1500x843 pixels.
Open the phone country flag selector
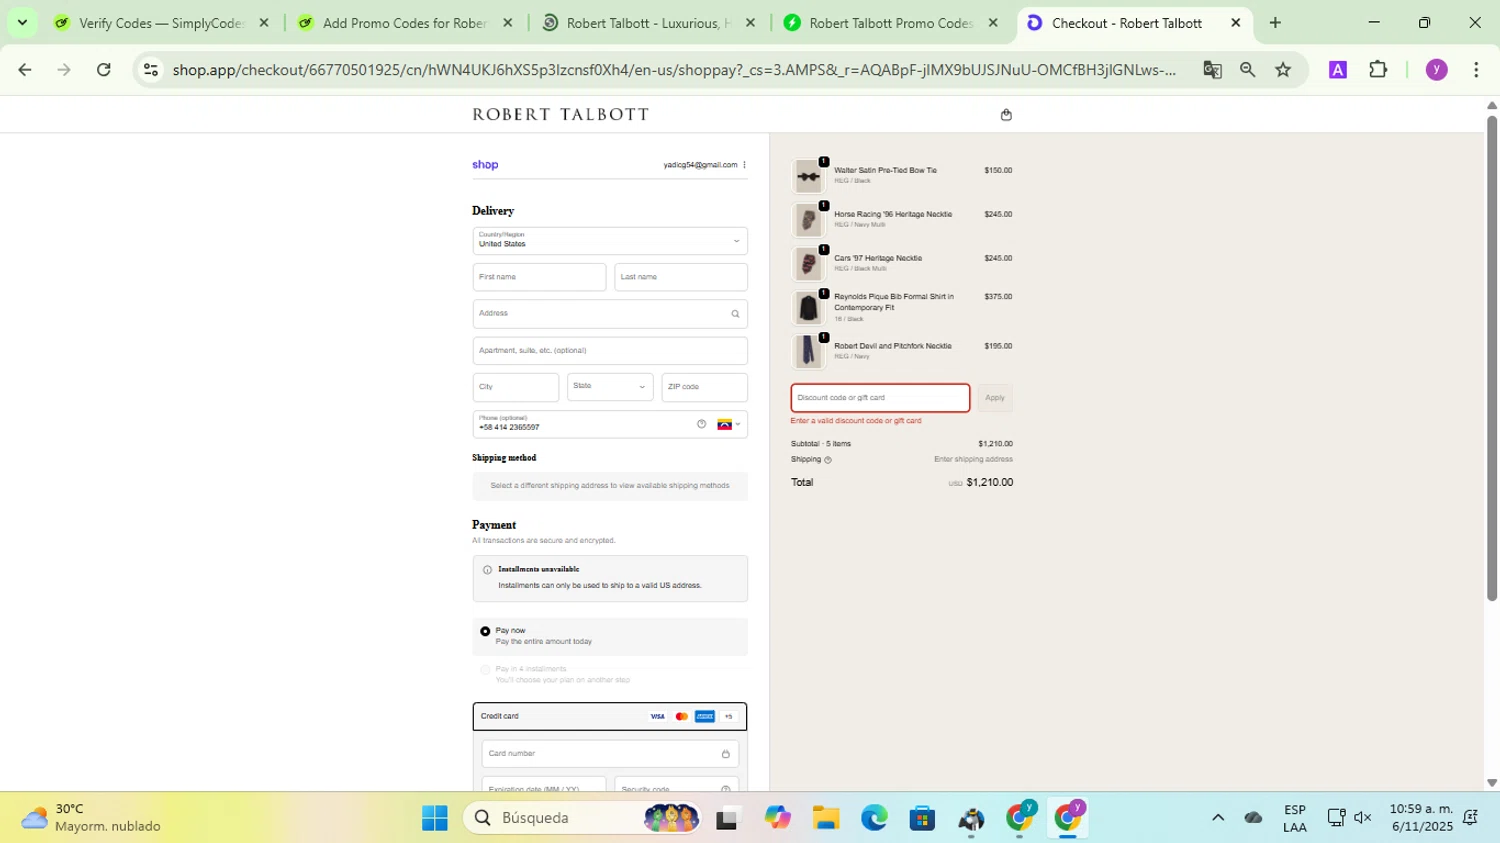729,424
